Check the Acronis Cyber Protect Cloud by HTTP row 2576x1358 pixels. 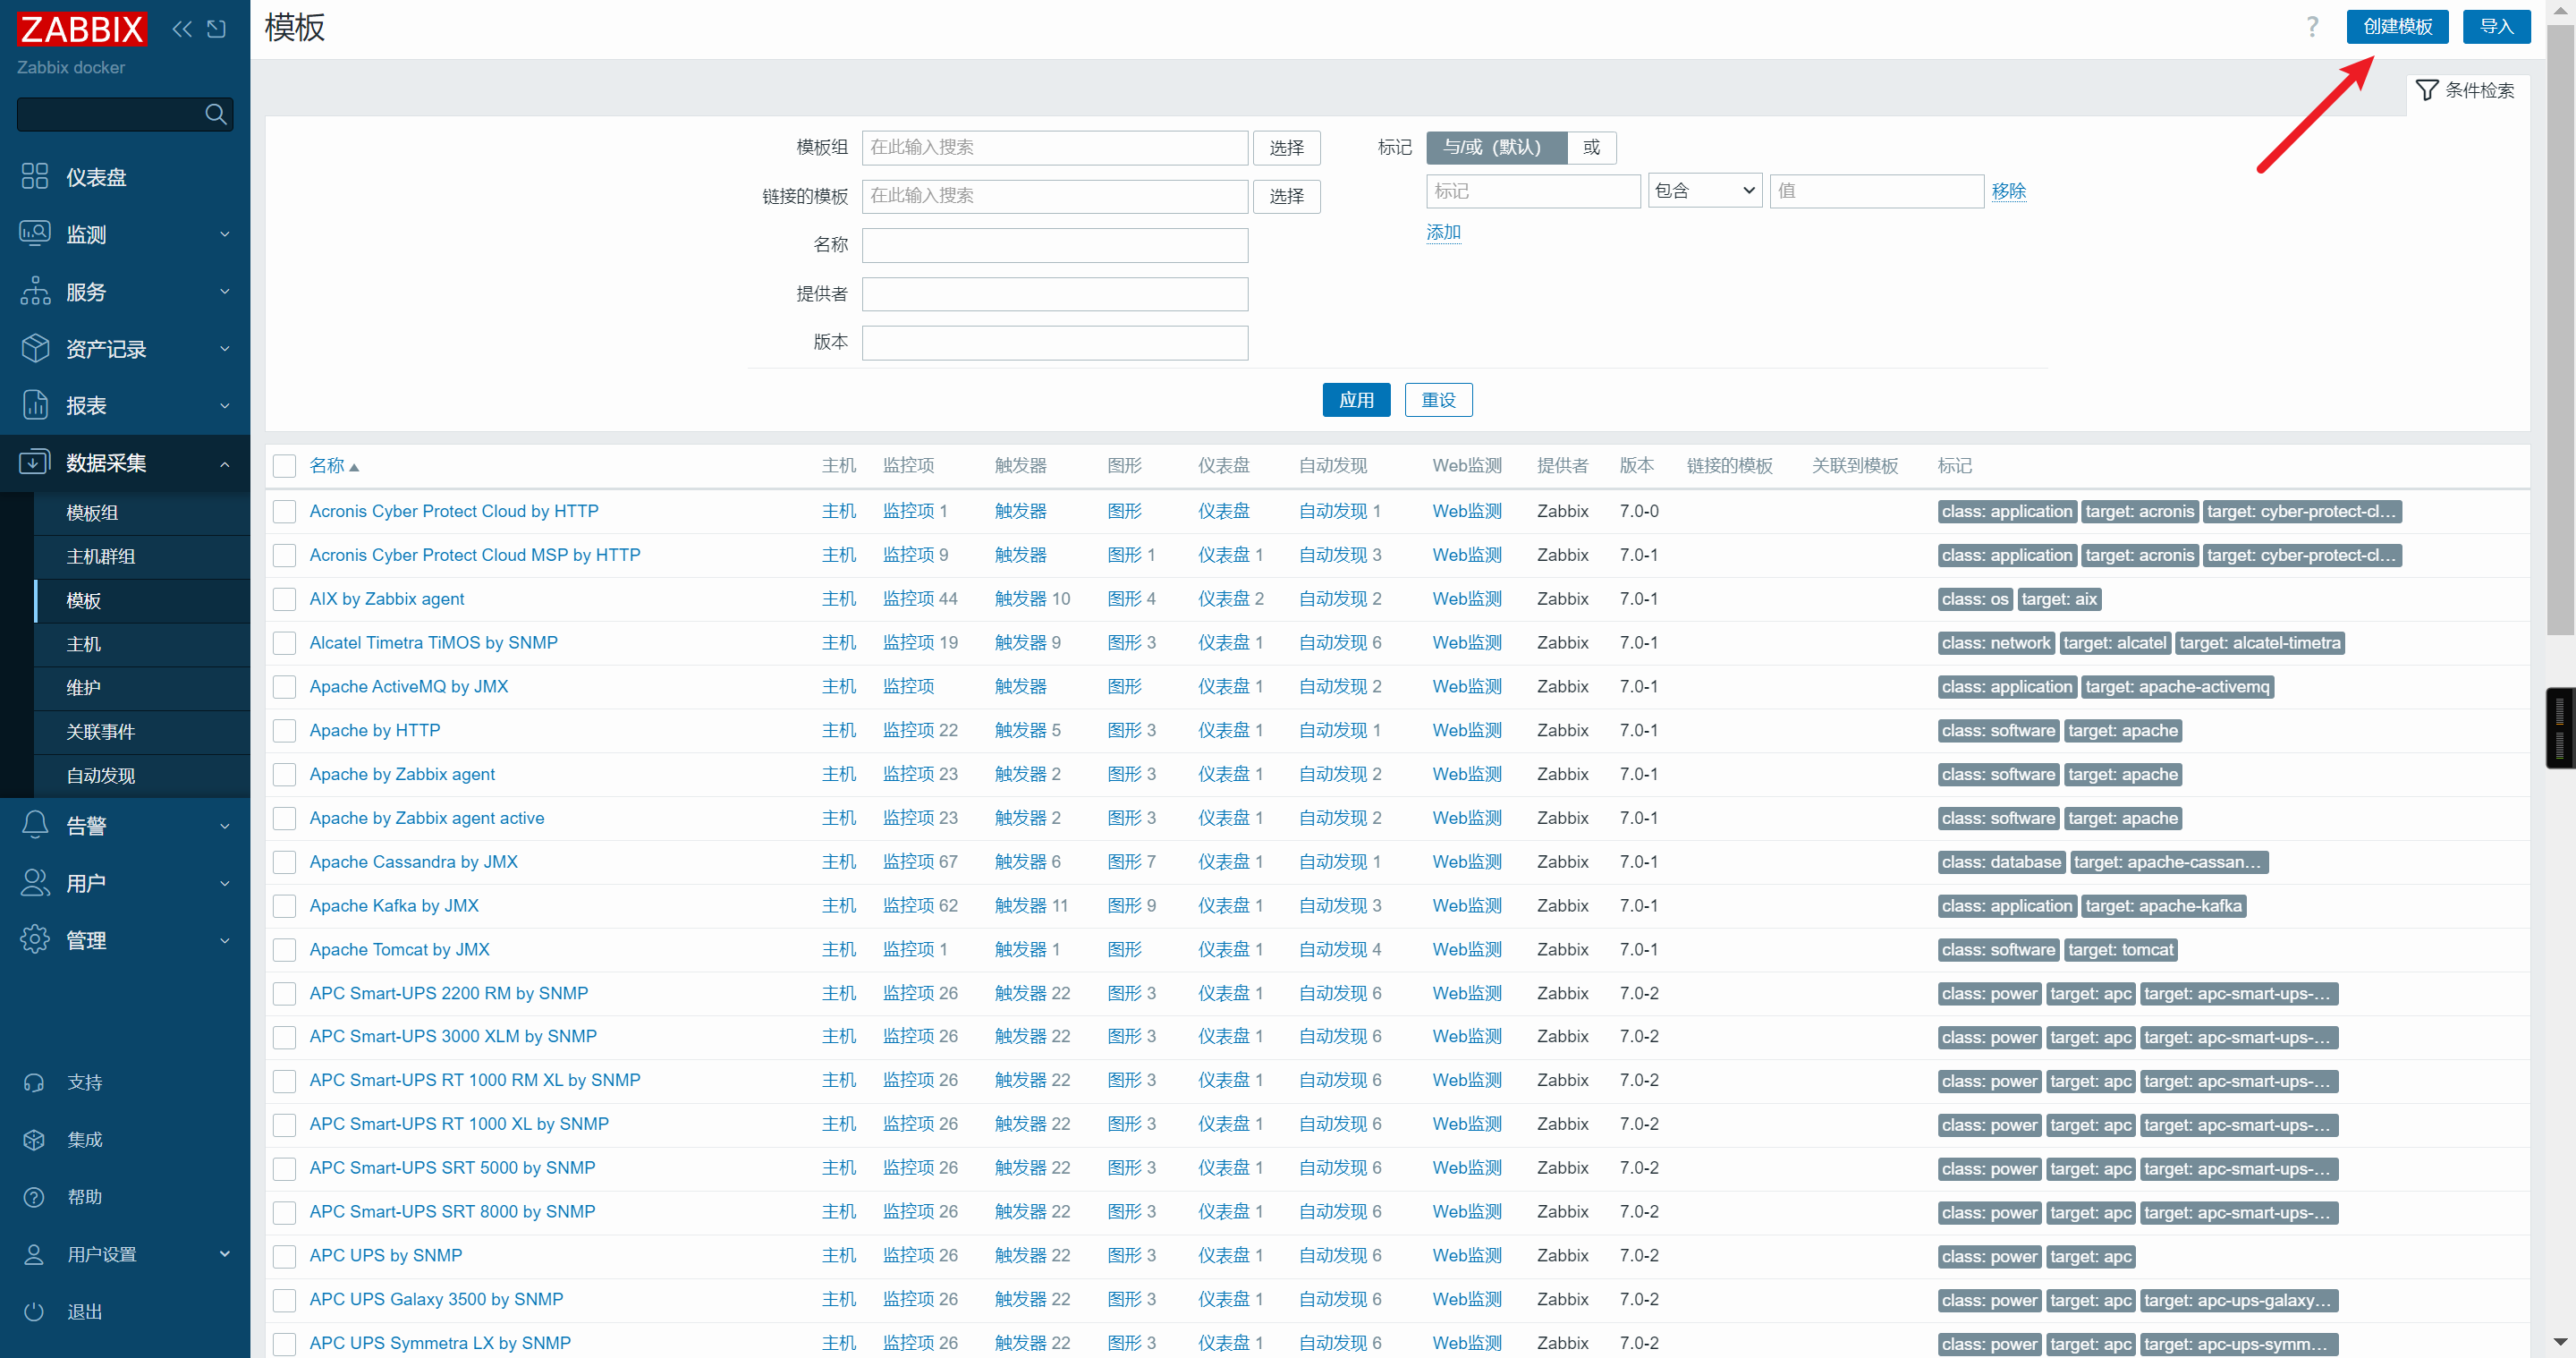pyautogui.click(x=285, y=512)
